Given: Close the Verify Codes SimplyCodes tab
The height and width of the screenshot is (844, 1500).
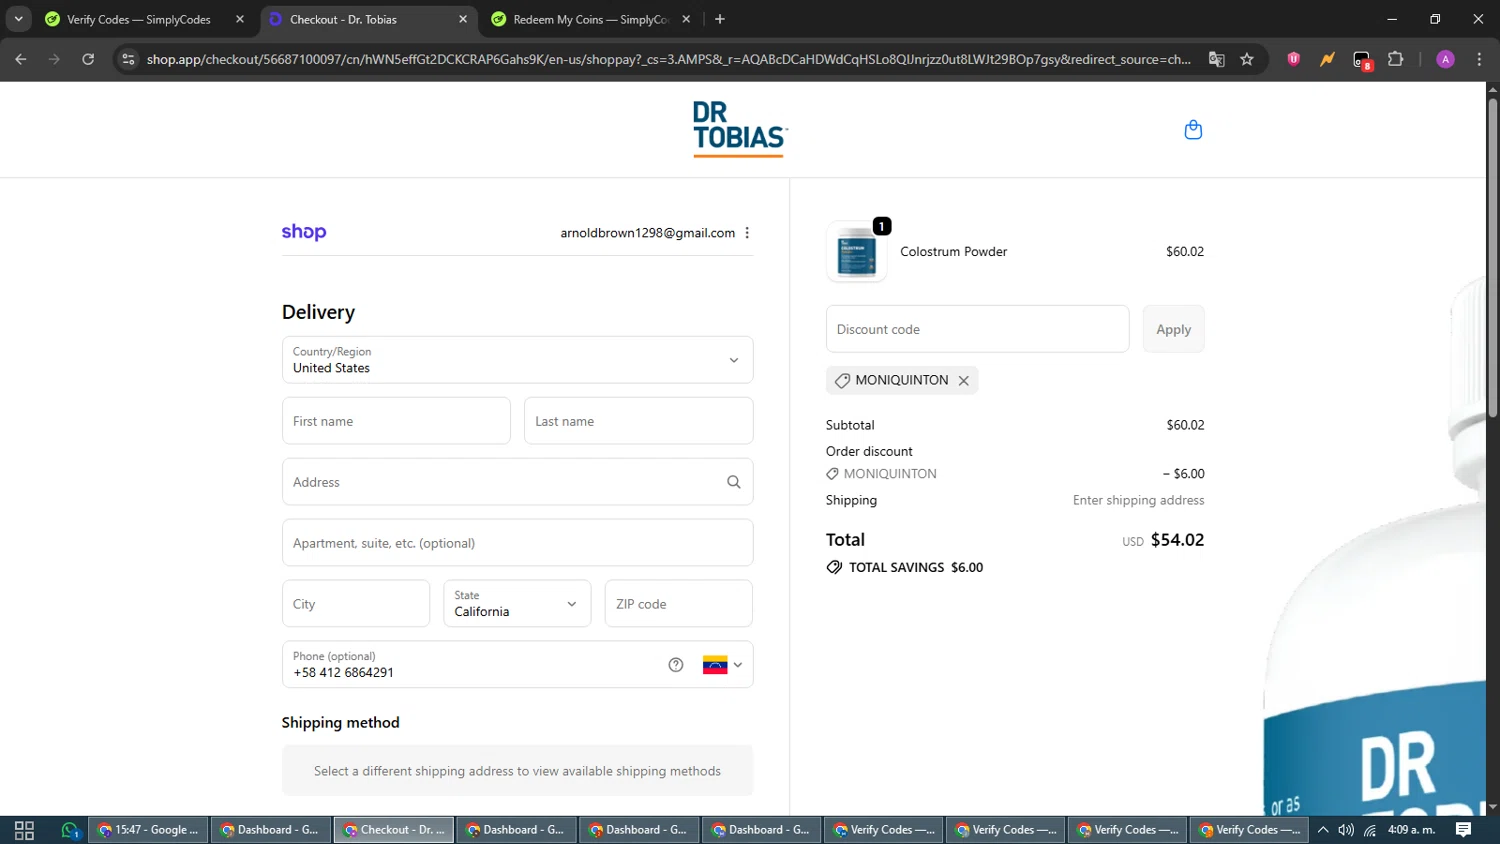Looking at the screenshot, I should [x=240, y=19].
